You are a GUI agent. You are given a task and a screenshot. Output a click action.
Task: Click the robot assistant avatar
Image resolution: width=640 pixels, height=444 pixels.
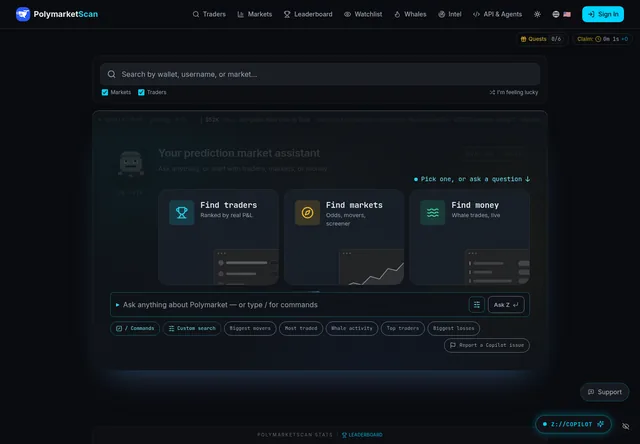[131, 164]
